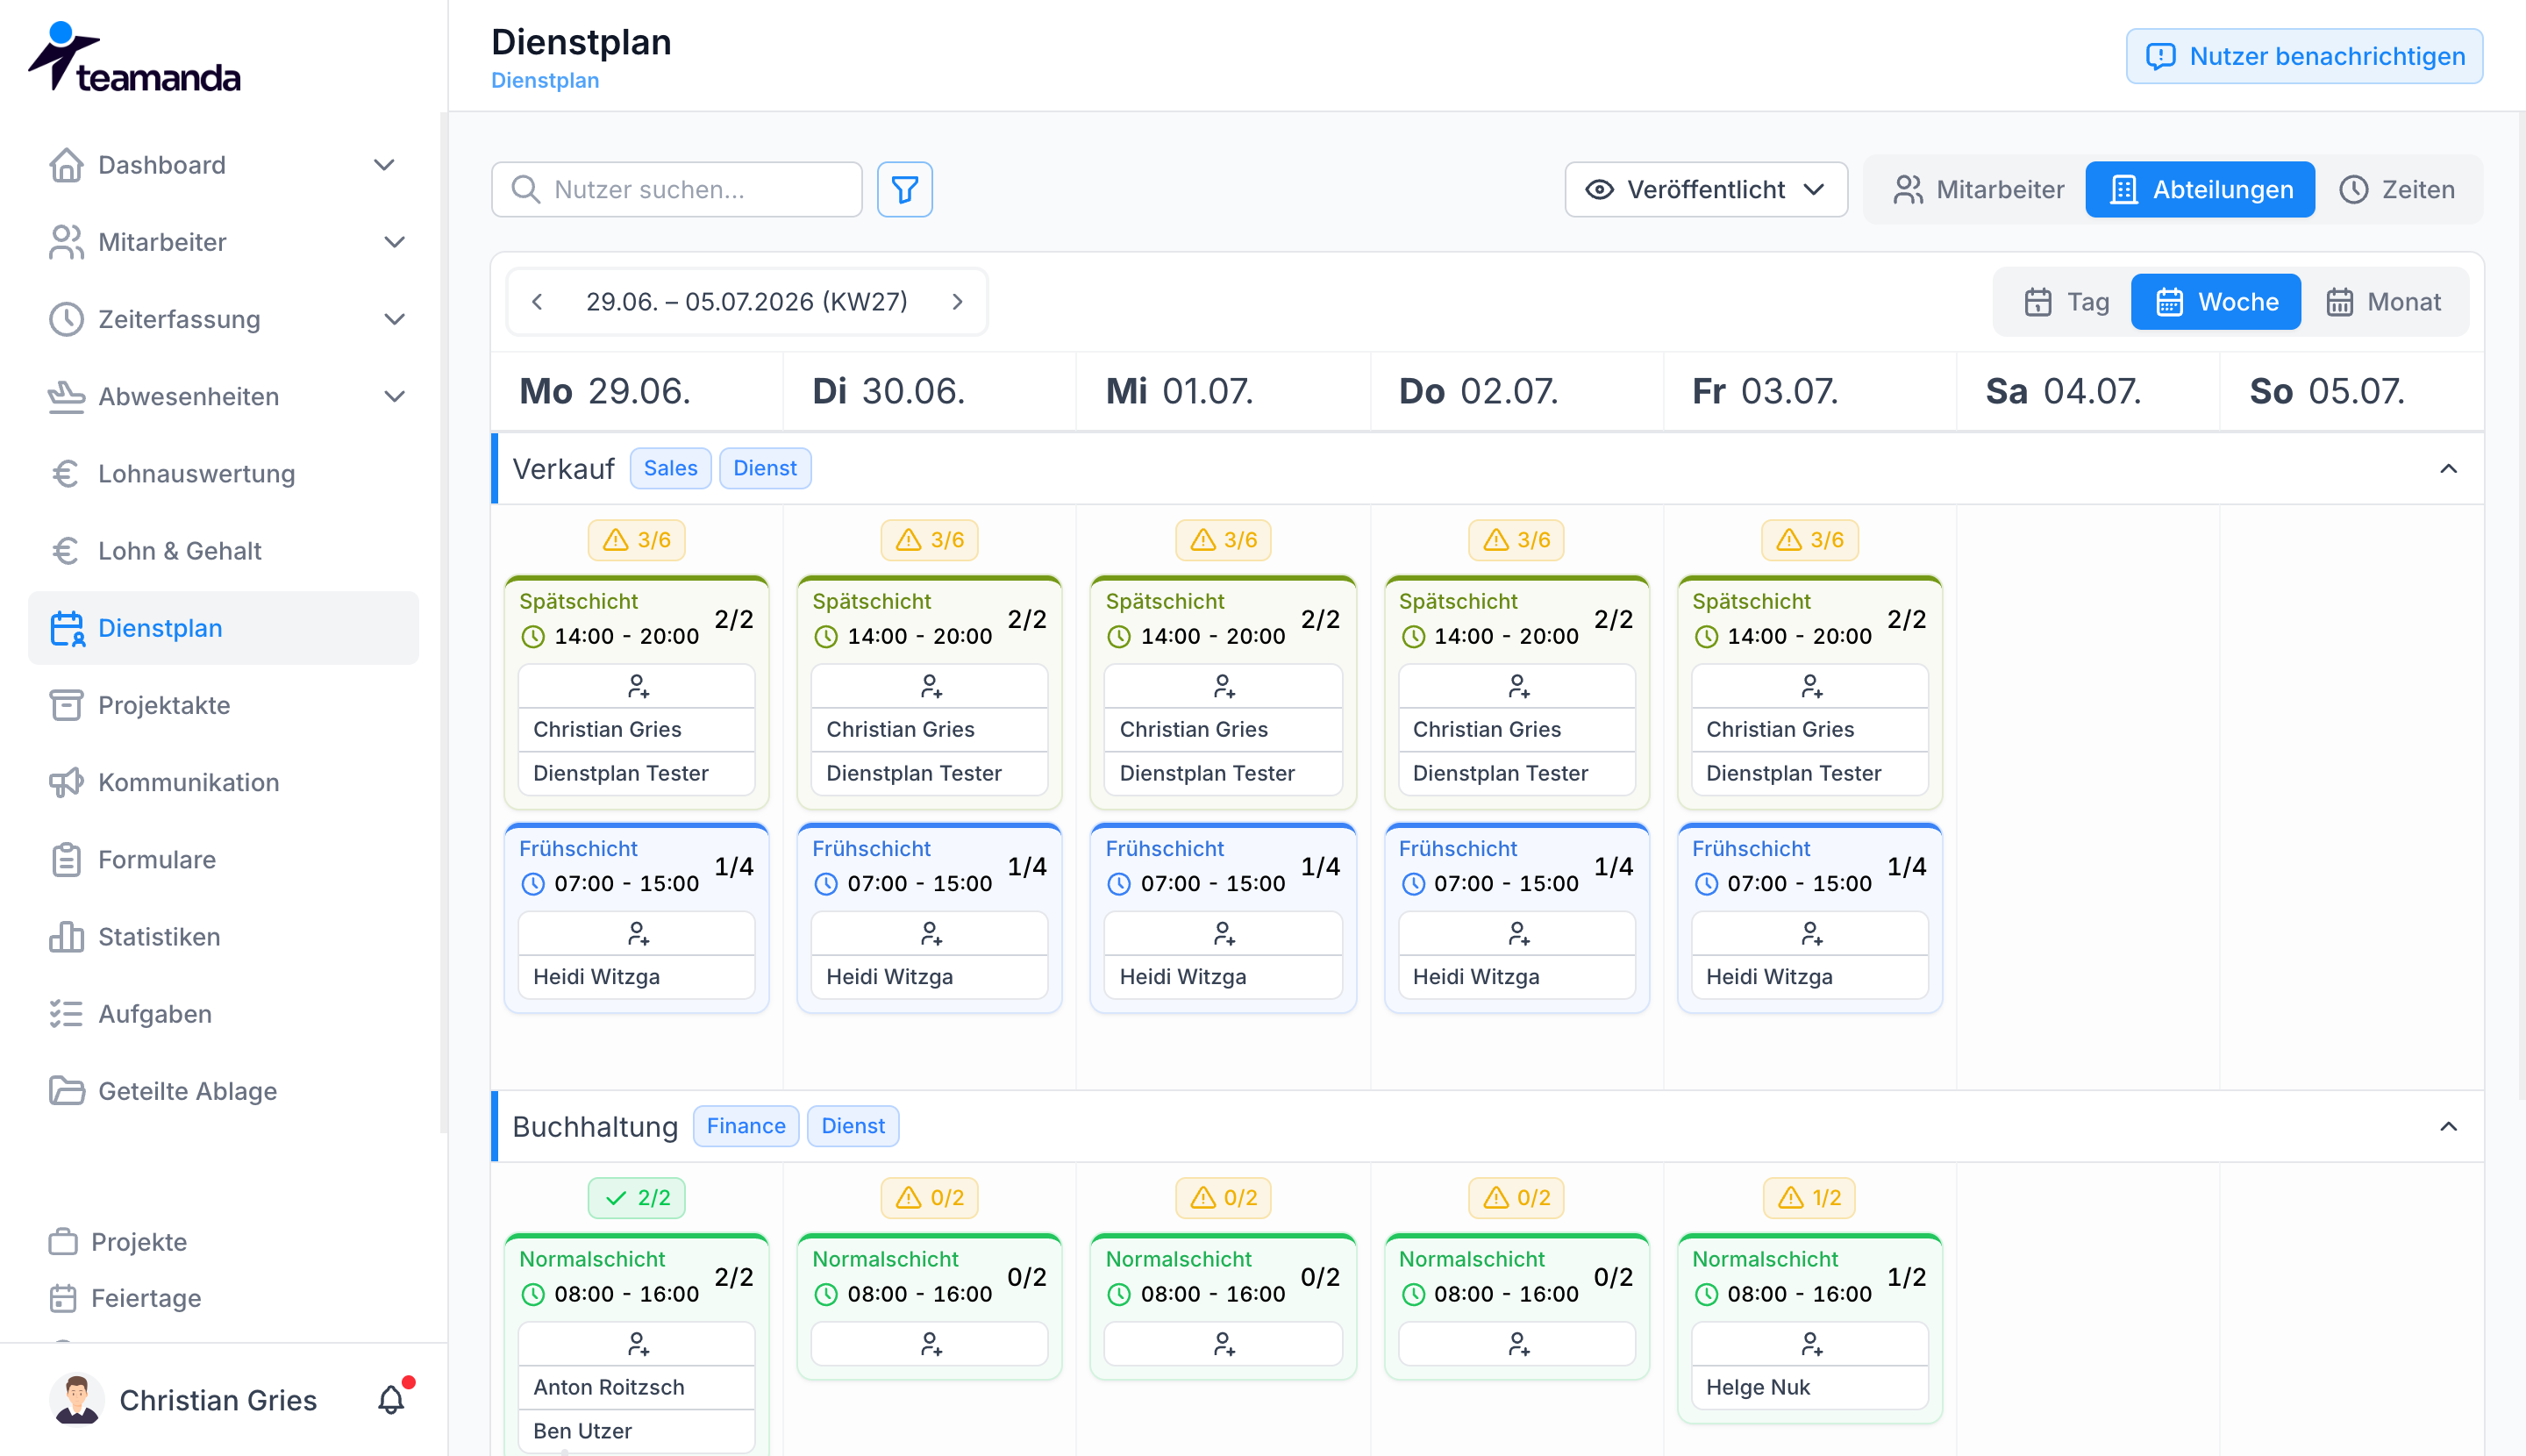Collapse the Verkauf department section
This screenshot has width=2526, height=1456.
(x=2448, y=468)
